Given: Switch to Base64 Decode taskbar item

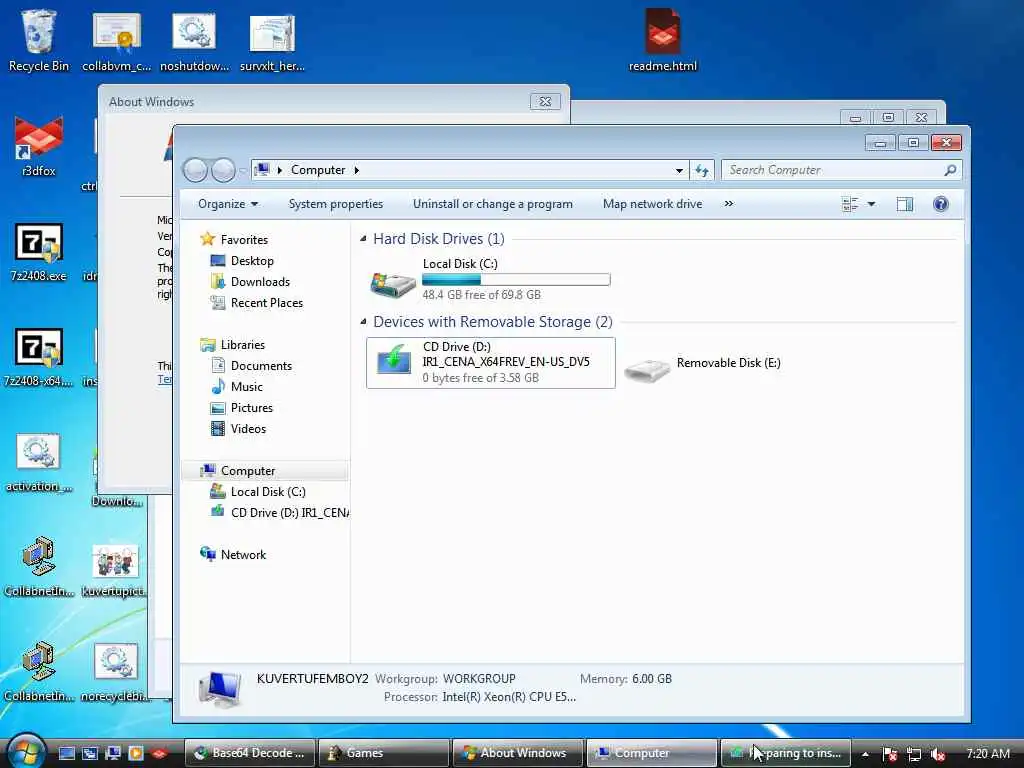Looking at the screenshot, I should point(250,753).
